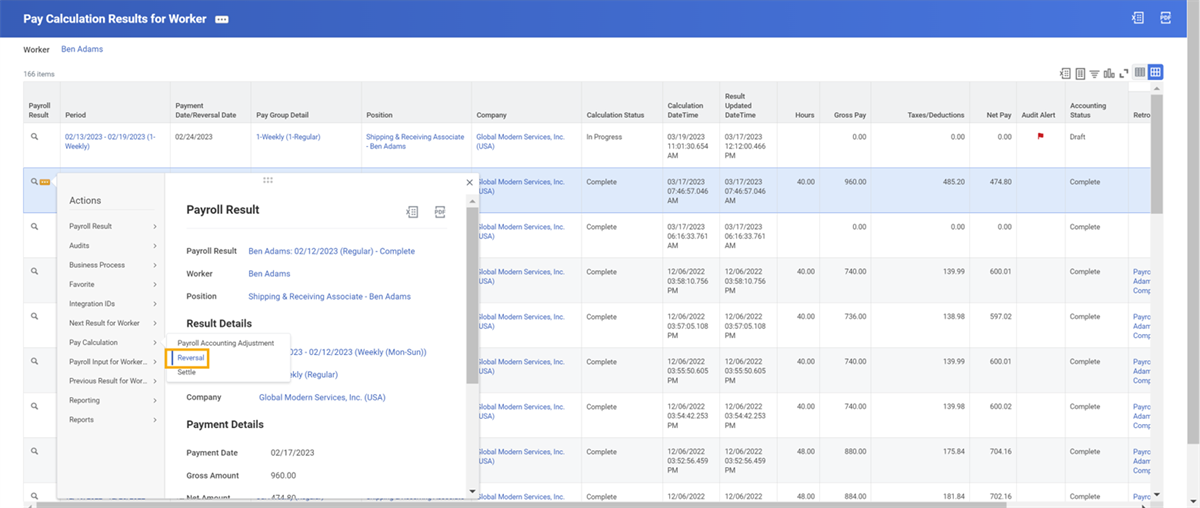Viewport: 1200px width, 508px height.
Task: Close the Payroll Result popup
Action: click(x=470, y=182)
